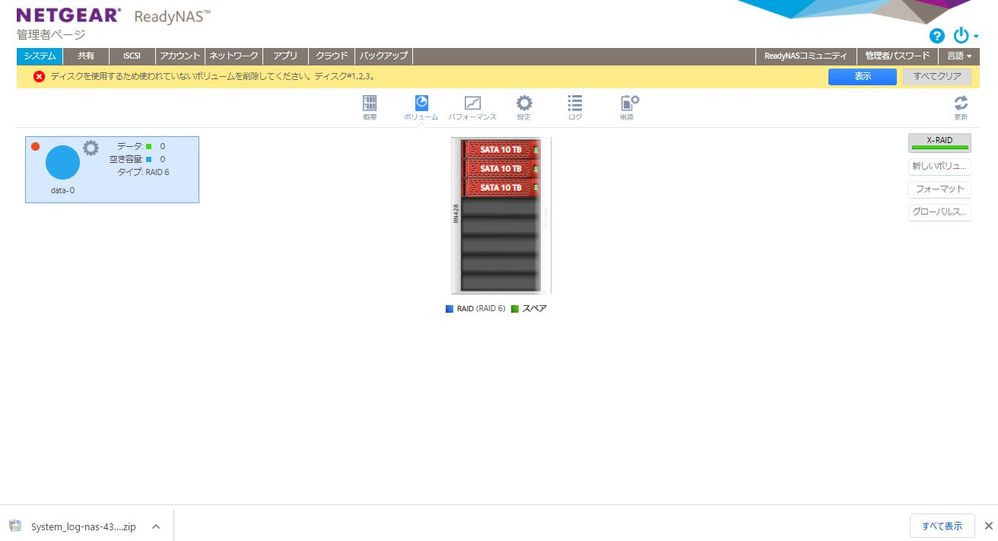Screen dimensions: 998x541
Task: Toggle the X-RAID button
Action: (x=939, y=143)
